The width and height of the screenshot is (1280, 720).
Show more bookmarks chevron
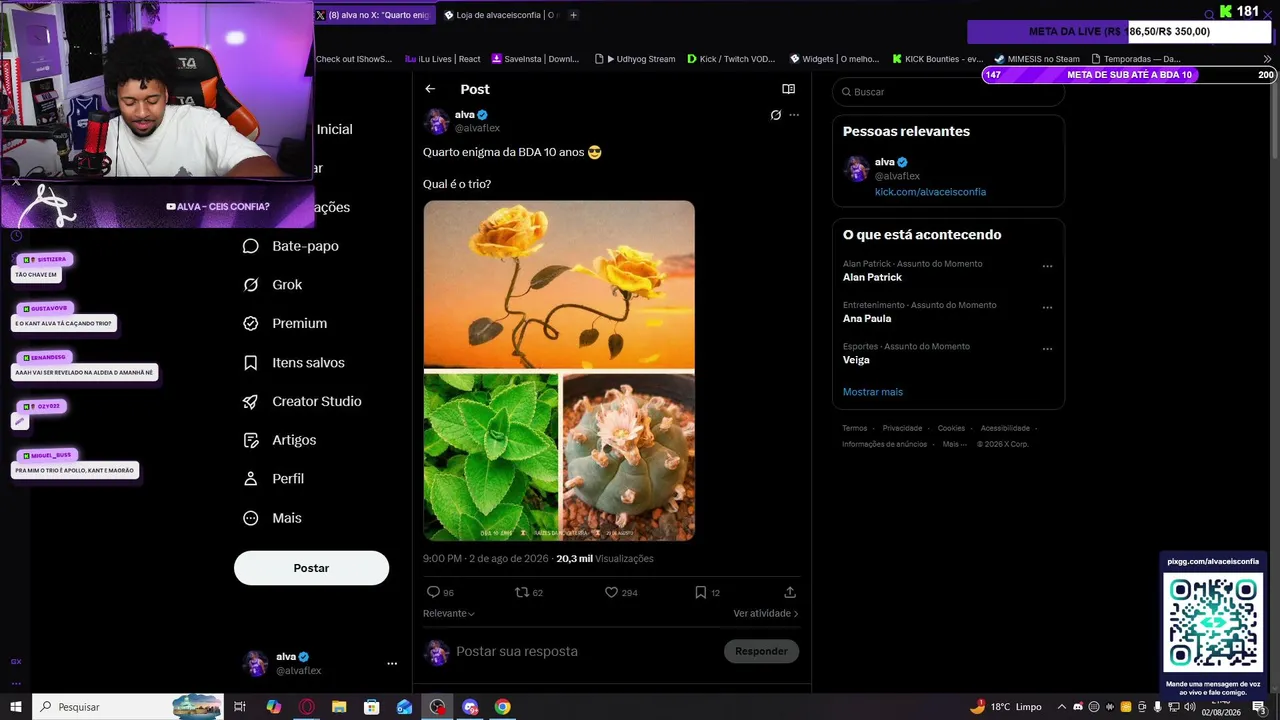pos(1268,59)
